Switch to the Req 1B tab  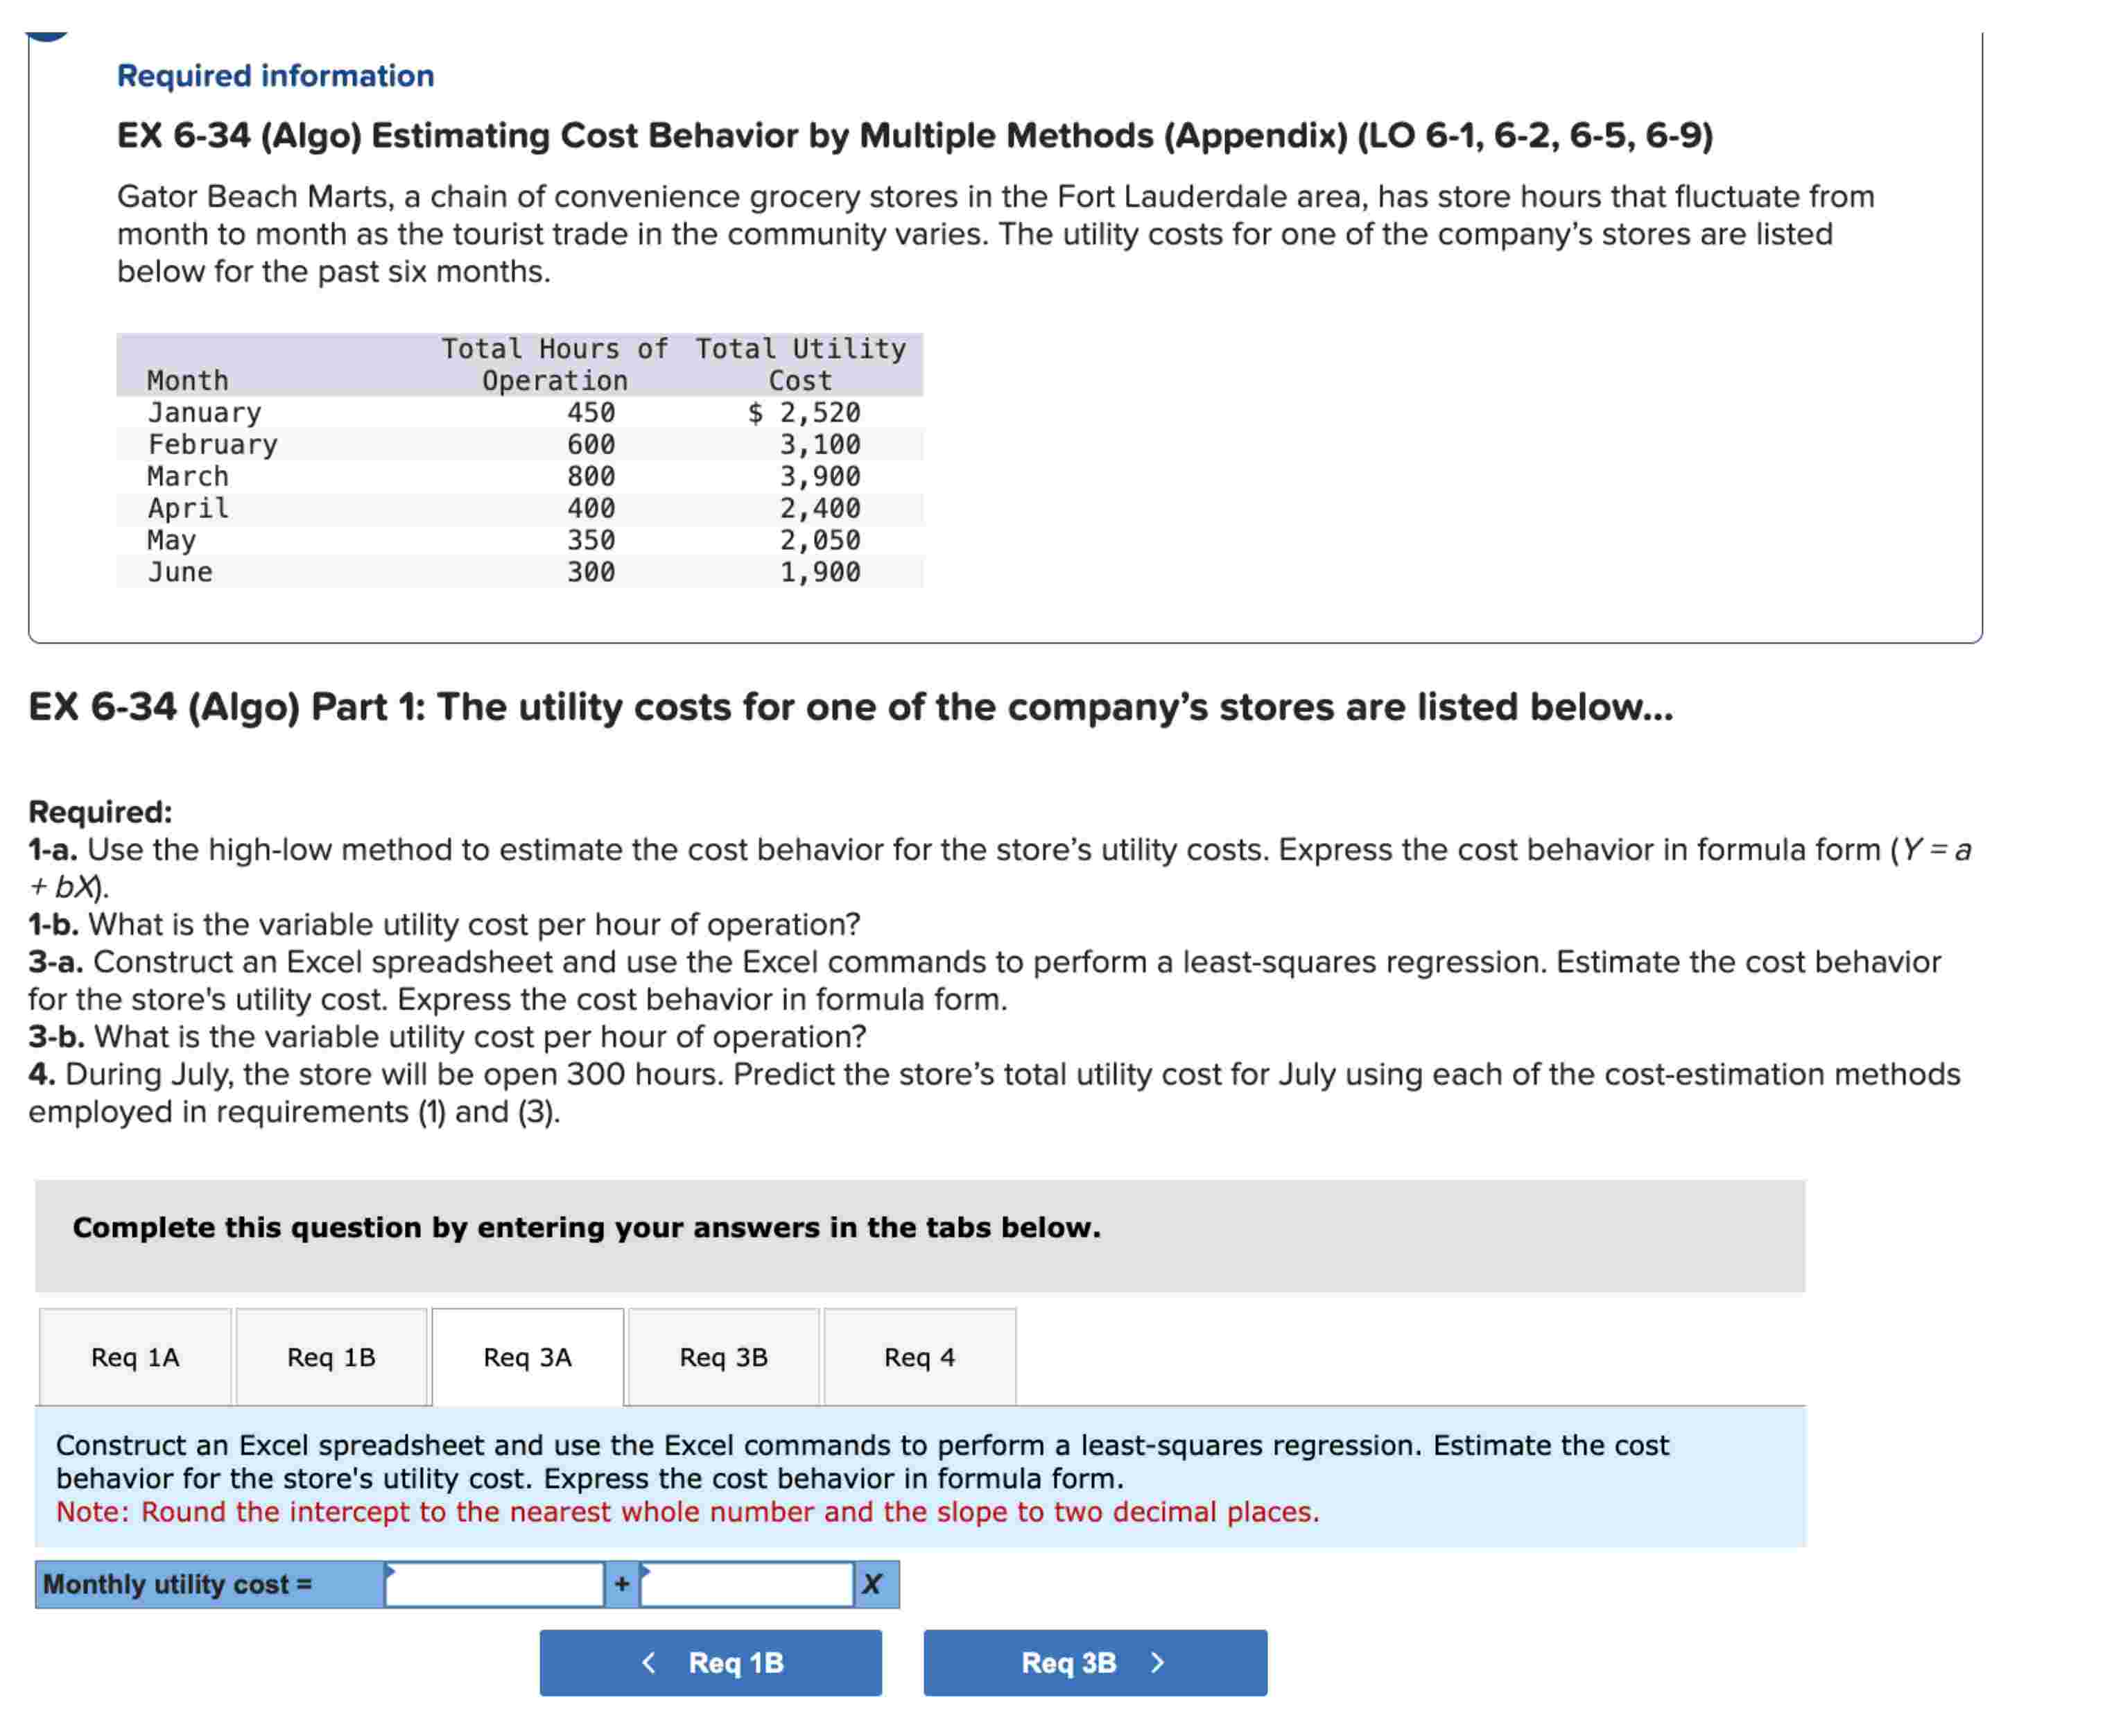pyautogui.click(x=331, y=1357)
